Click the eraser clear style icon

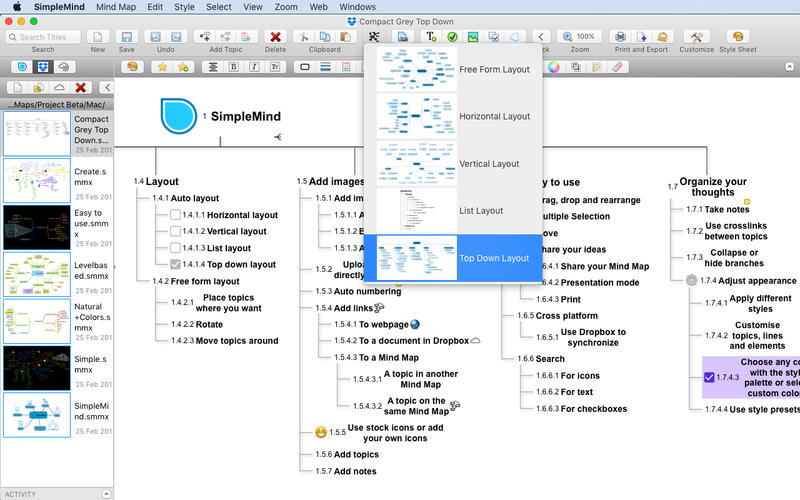point(617,67)
